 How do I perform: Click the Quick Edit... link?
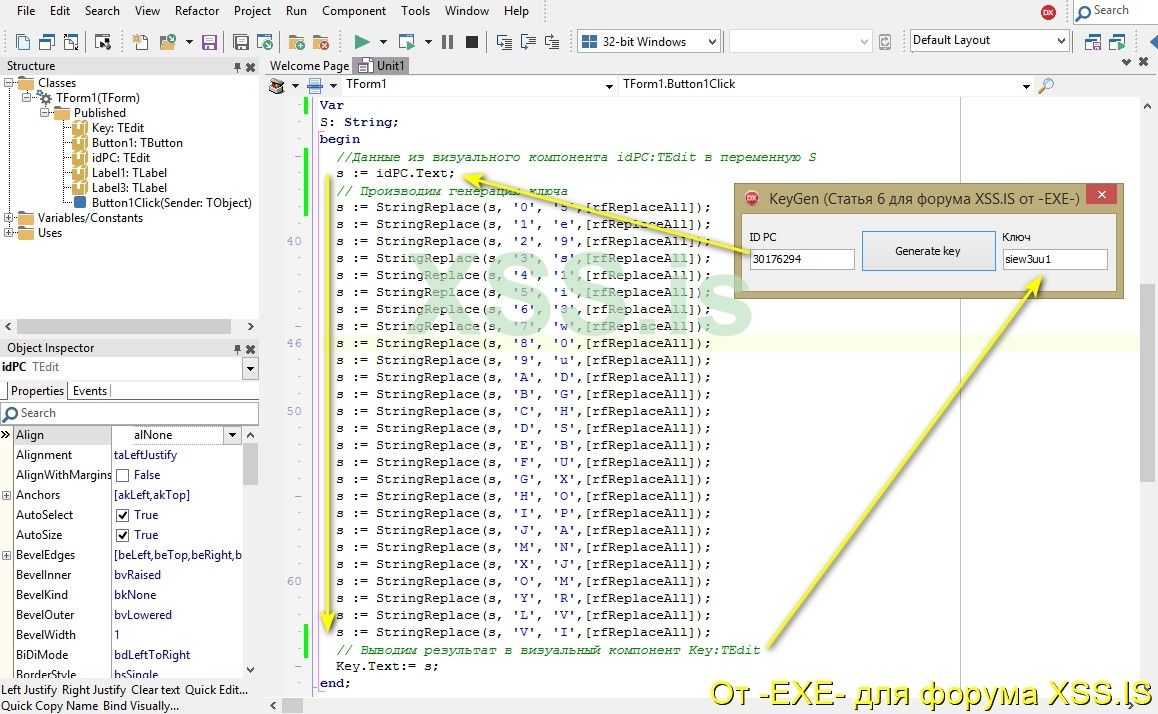[x=216, y=689]
